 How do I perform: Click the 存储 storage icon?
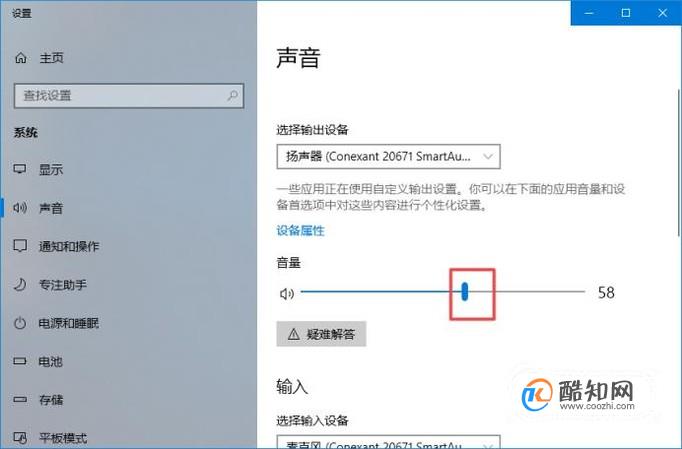(x=20, y=399)
